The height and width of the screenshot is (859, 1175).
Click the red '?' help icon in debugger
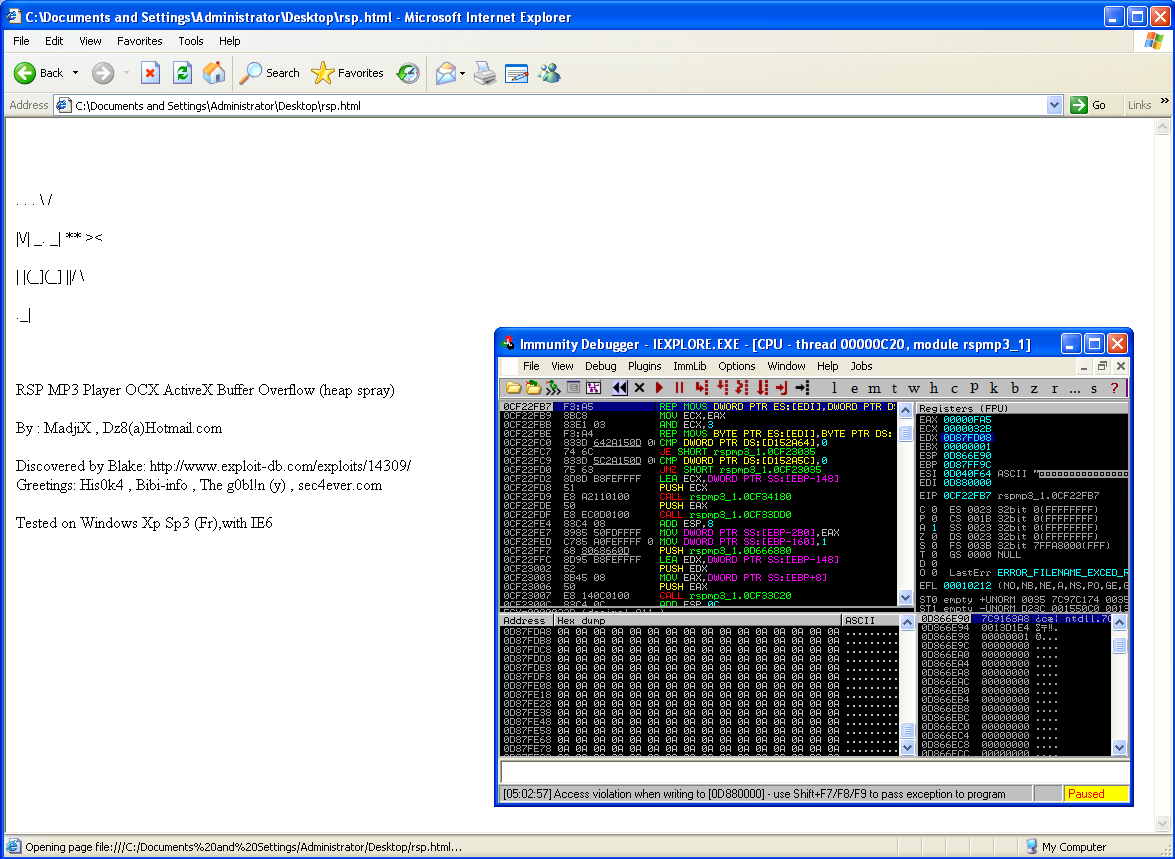click(1114, 388)
